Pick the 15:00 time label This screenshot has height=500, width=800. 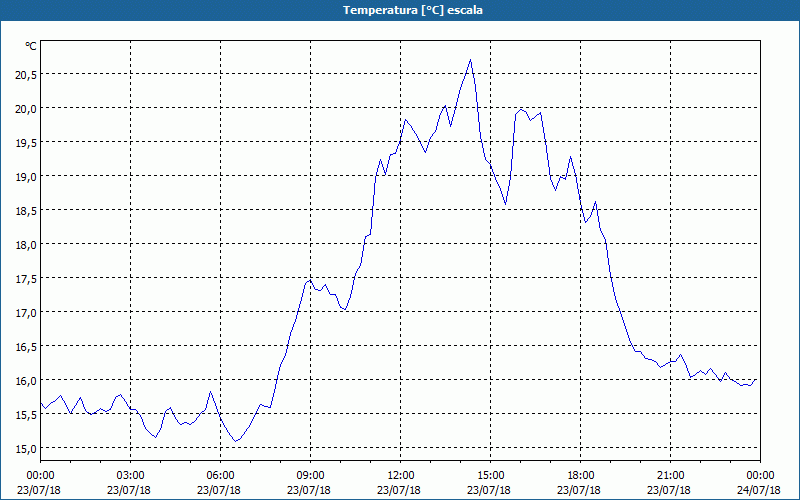point(490,476)
